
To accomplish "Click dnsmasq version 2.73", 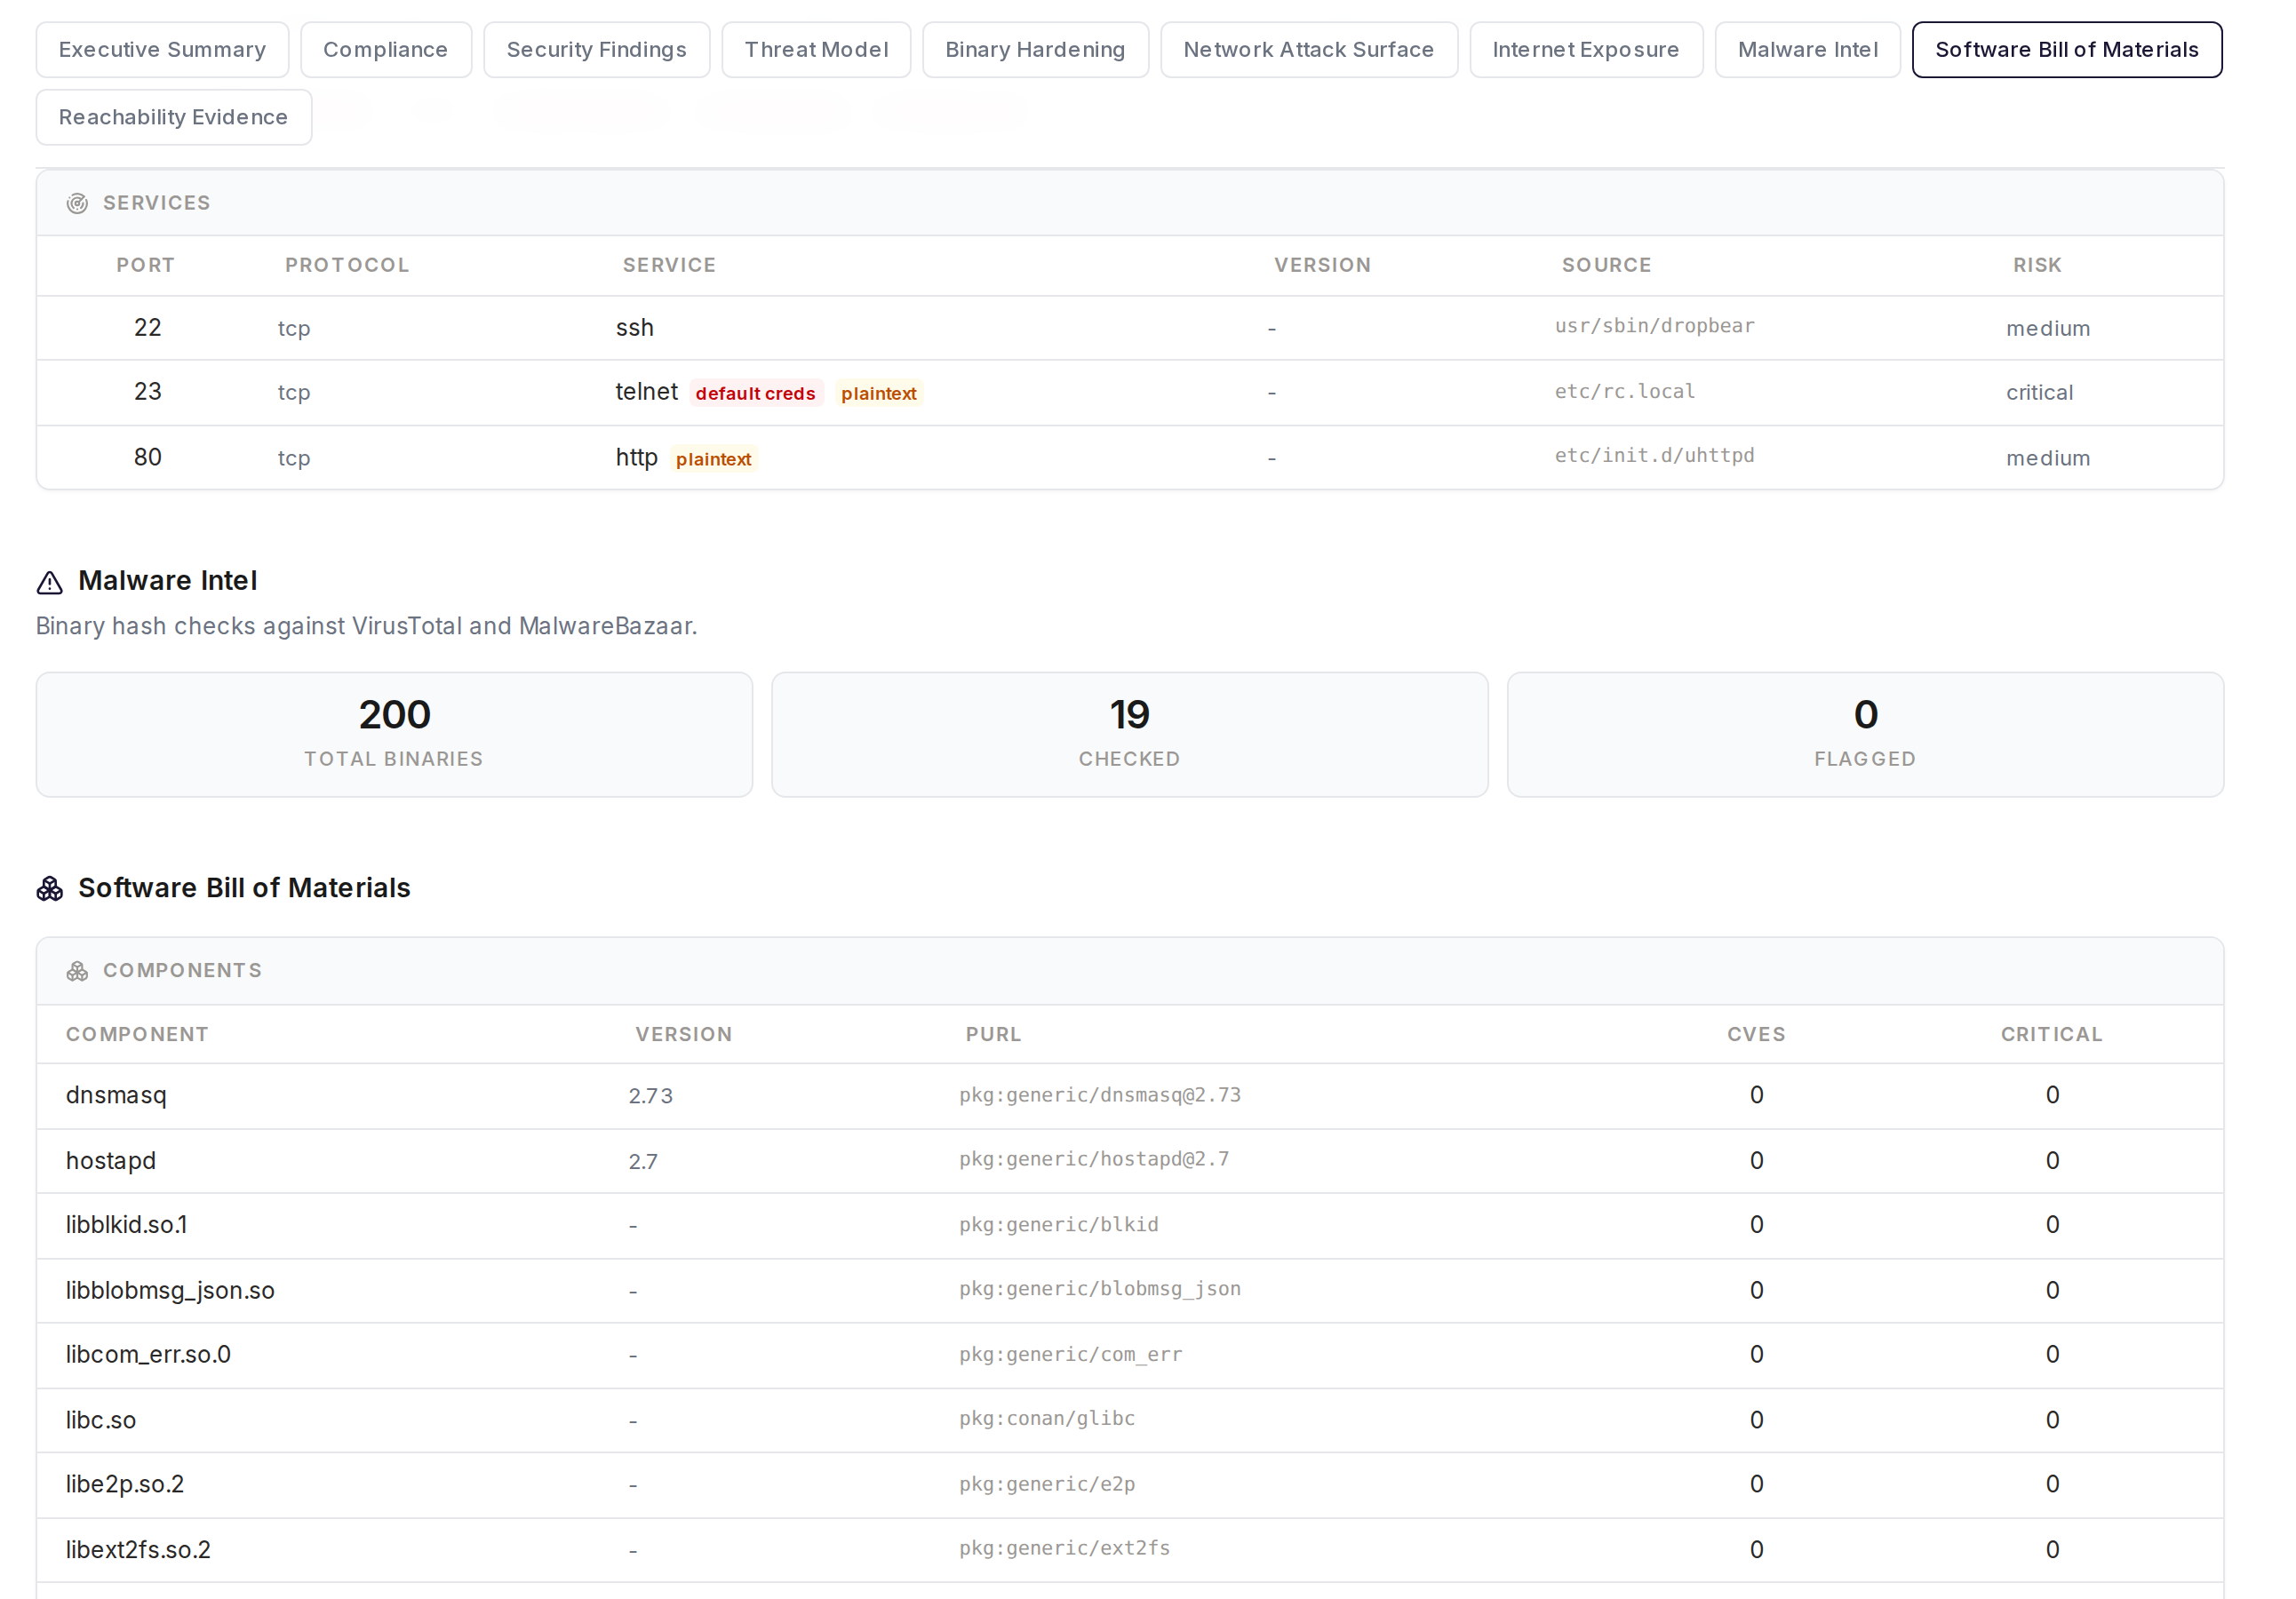I will coord(650,1097).
